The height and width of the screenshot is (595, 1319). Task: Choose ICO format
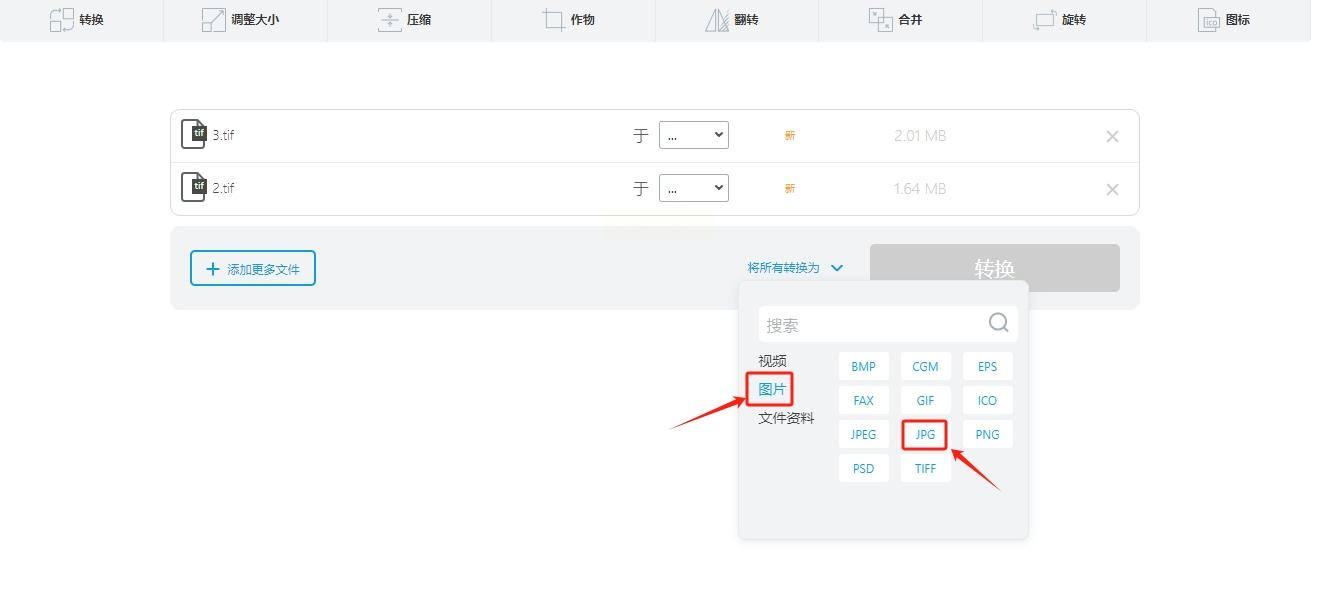(x=987, y=400)
